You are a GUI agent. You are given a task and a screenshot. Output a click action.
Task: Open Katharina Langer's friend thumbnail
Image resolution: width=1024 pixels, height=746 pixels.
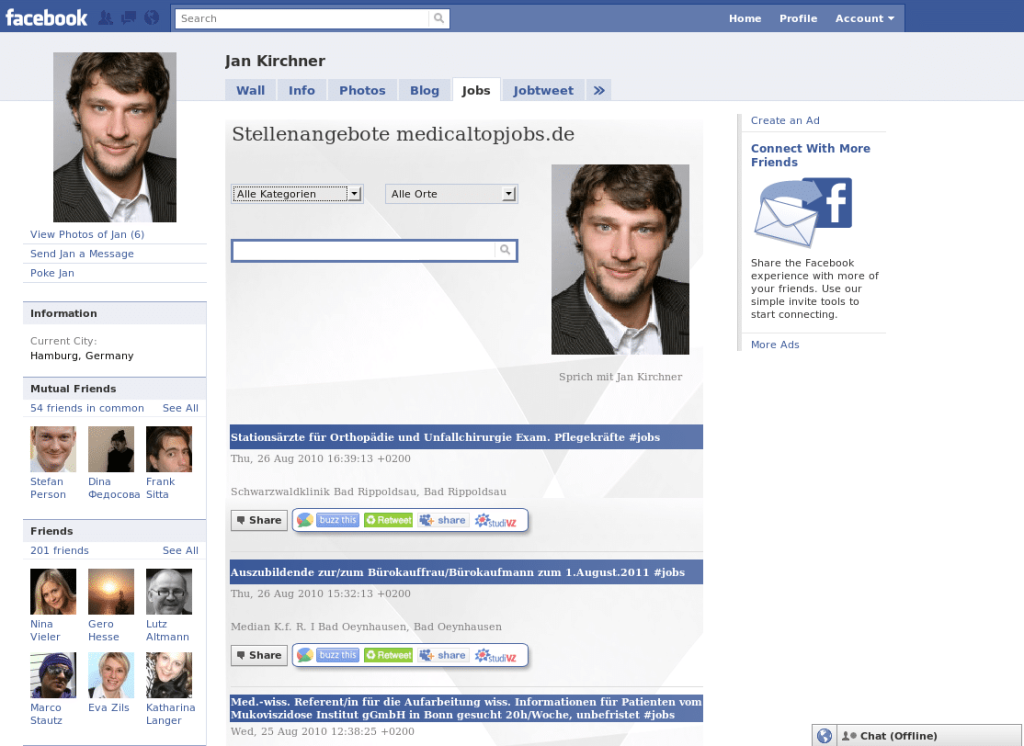[x=169, y=675]
